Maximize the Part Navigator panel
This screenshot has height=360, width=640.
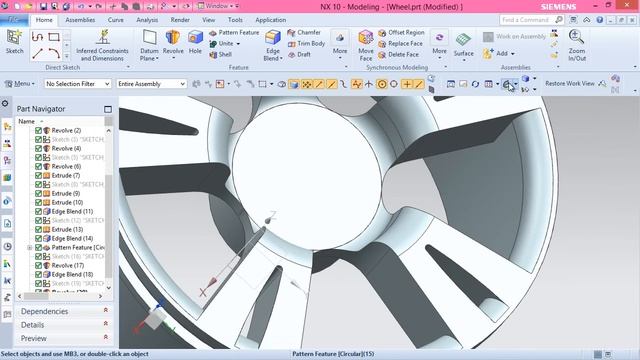[x=108, y=109]
